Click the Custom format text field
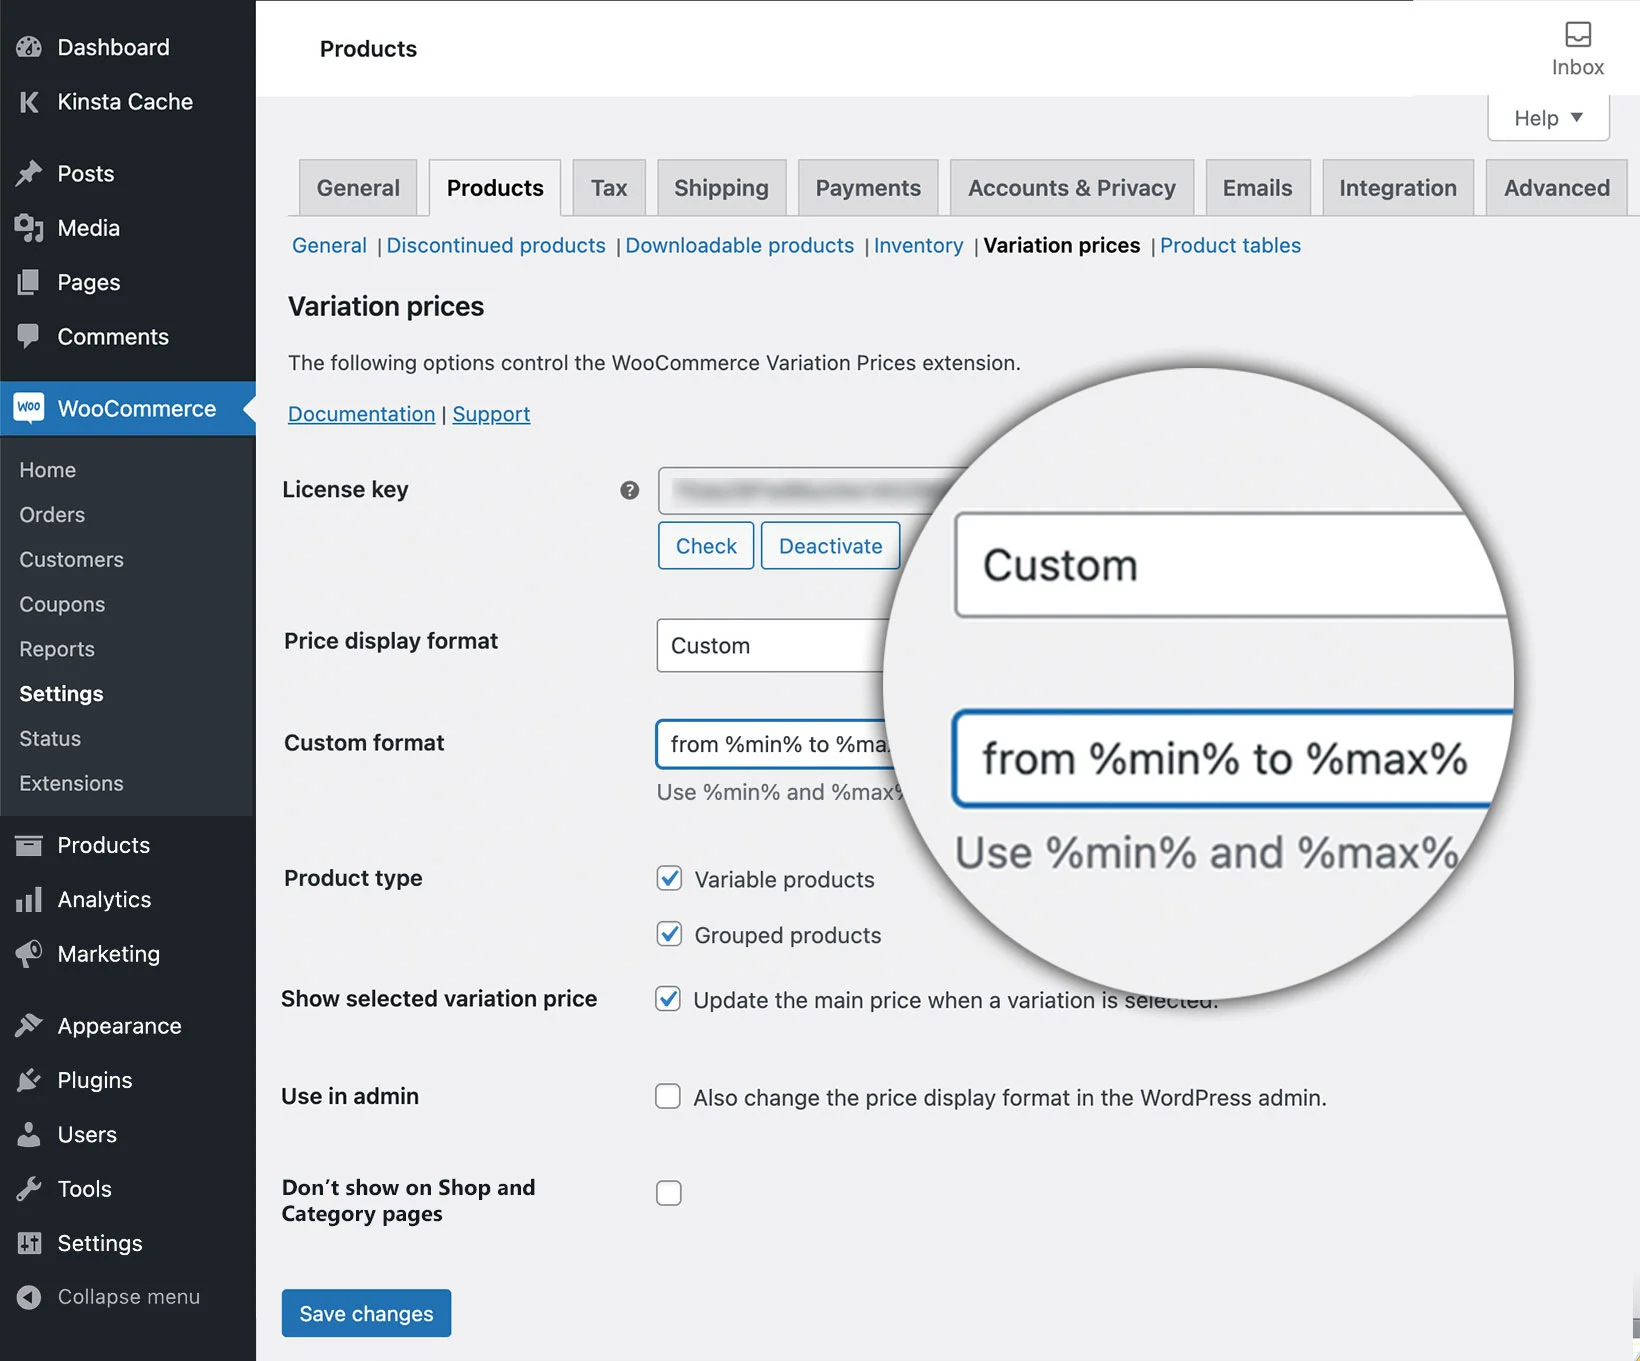1640x1361 pixels. (775, 744)
